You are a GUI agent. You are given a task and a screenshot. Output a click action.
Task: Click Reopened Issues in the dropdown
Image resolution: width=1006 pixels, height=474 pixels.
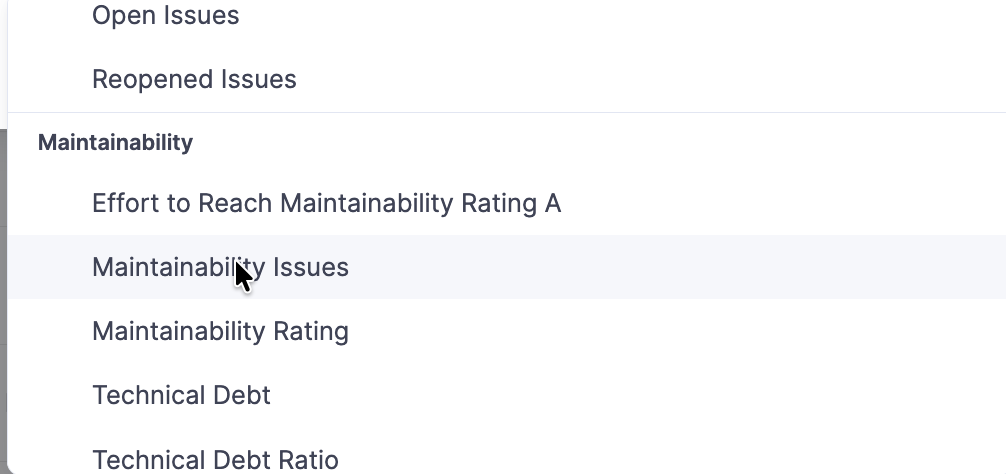(194, 80)
